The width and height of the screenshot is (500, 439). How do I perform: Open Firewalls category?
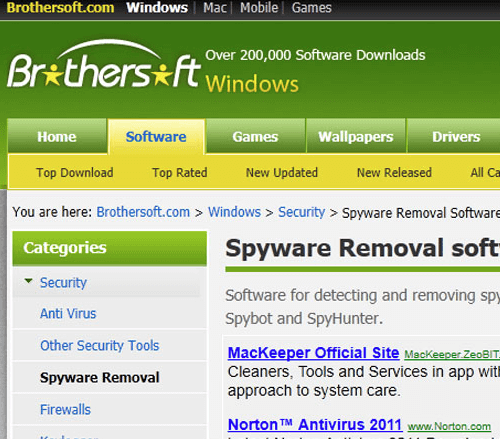point(65,409)
